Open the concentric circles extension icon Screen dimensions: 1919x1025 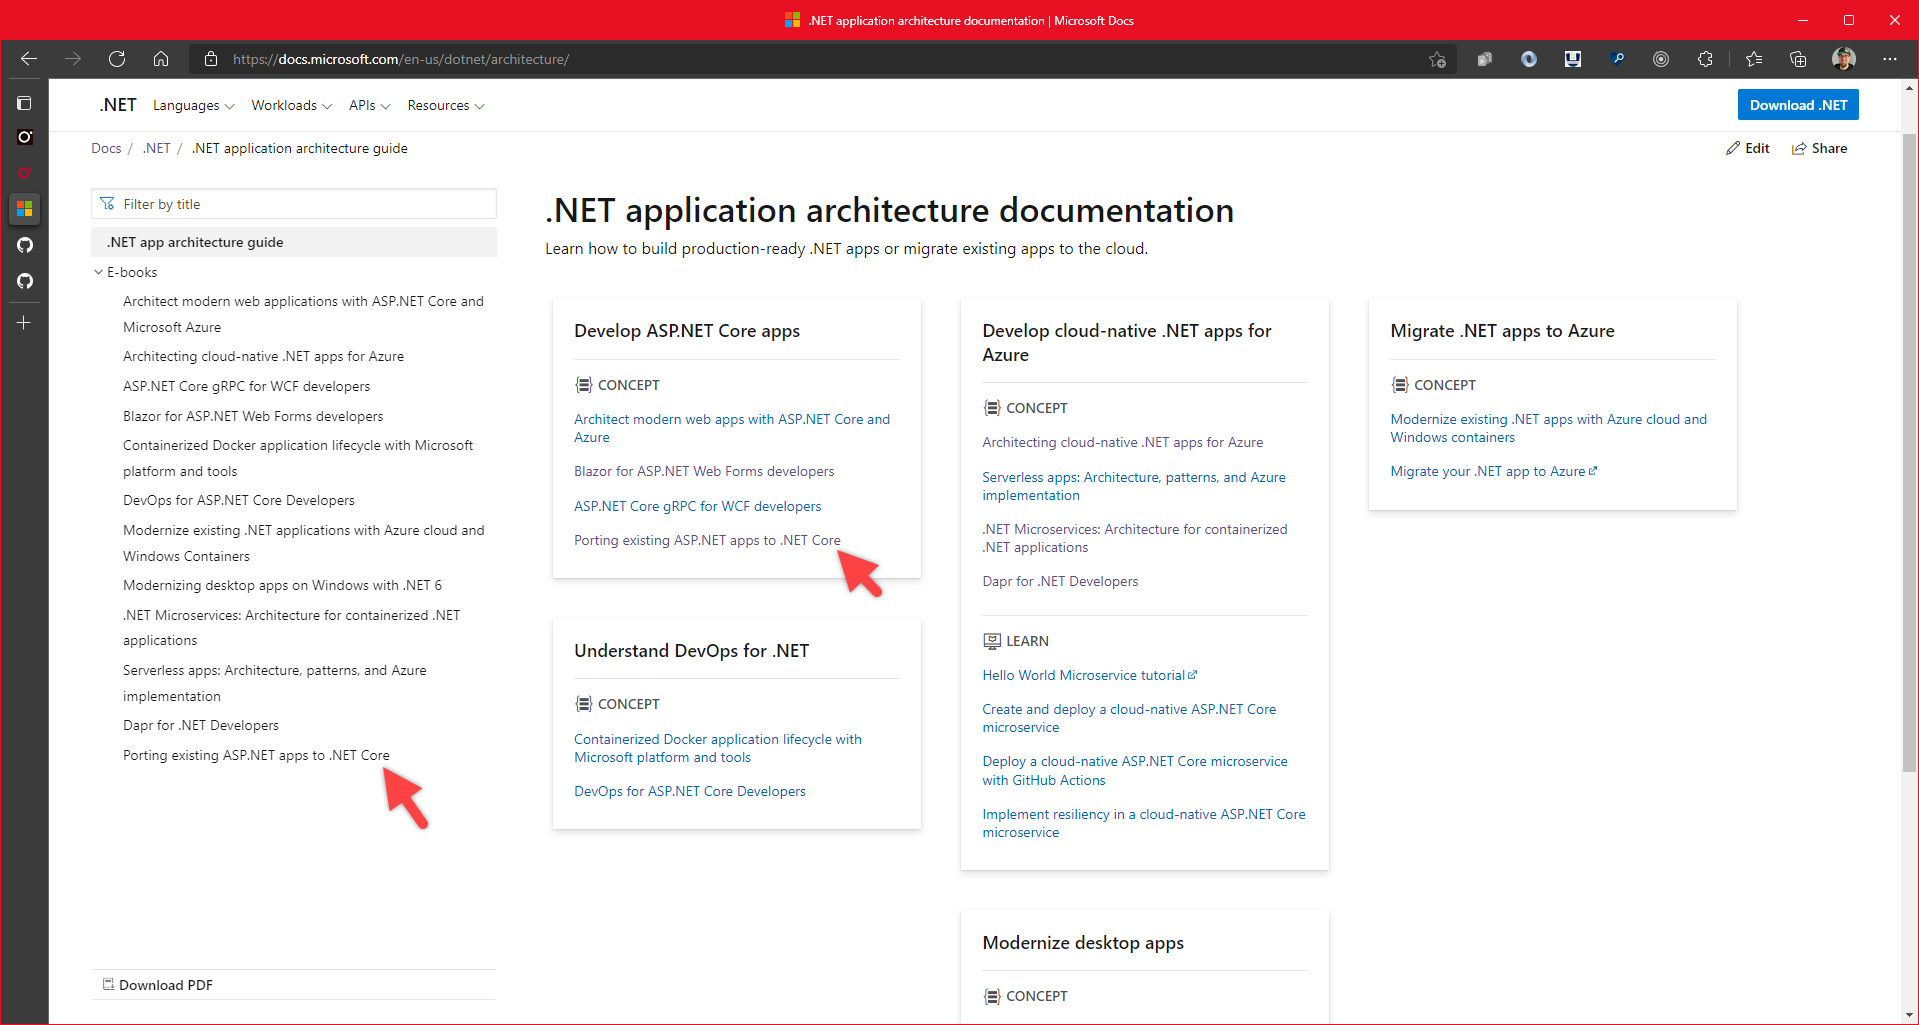click(1661, 60)
